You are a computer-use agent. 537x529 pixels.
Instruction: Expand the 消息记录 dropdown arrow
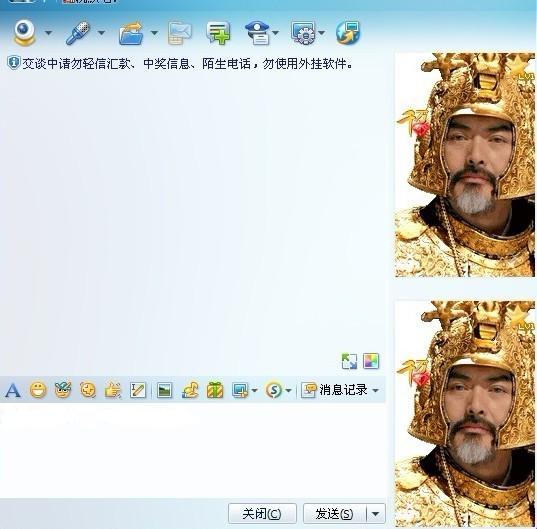pyautogui.click(x=375, y=390)
